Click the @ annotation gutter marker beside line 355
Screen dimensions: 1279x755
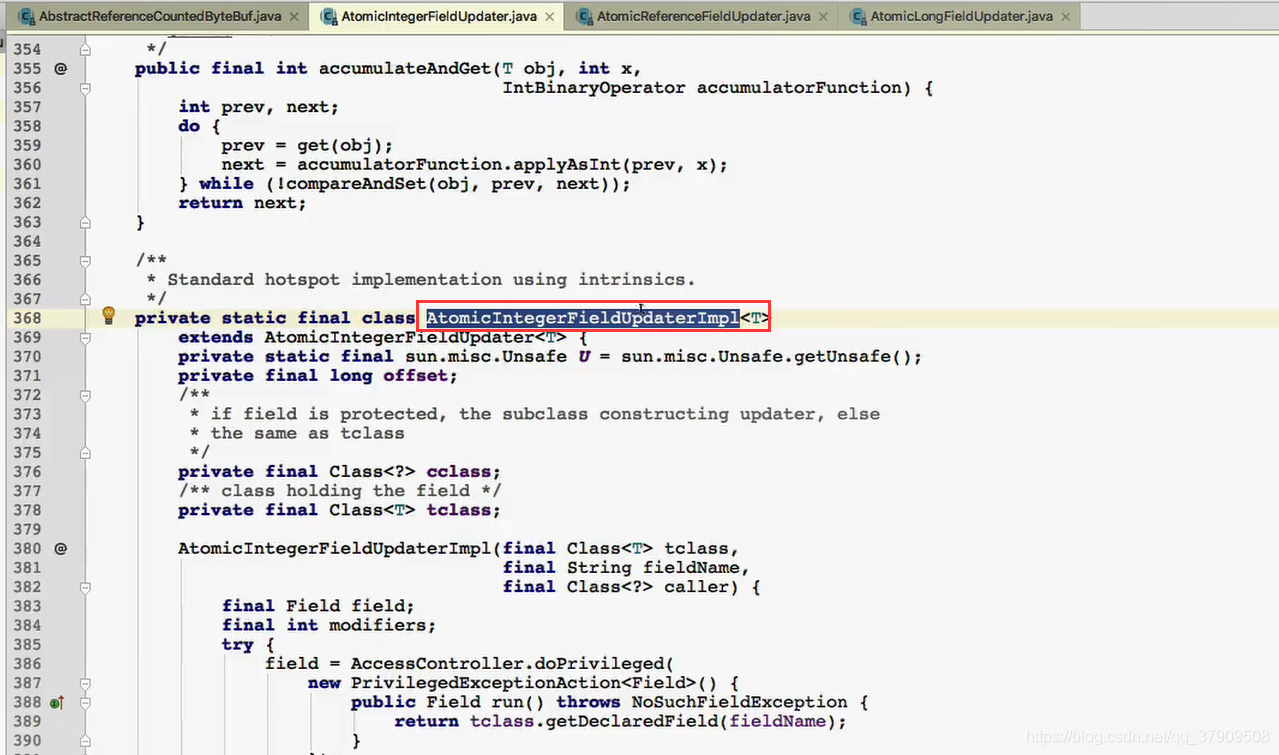pos(60,68)
